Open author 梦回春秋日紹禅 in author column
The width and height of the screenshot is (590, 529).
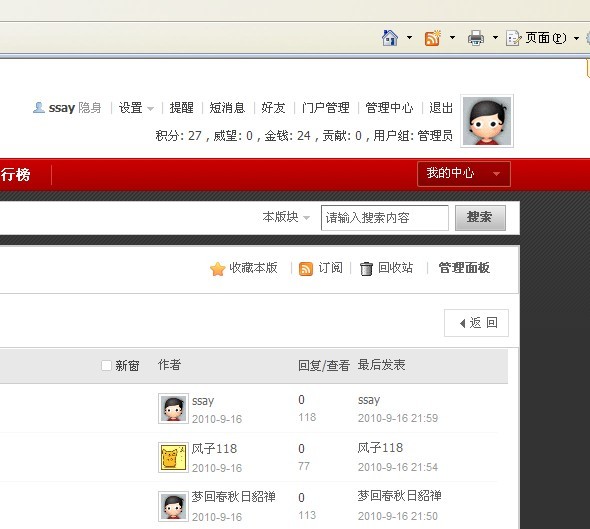(x=234, y=497)
